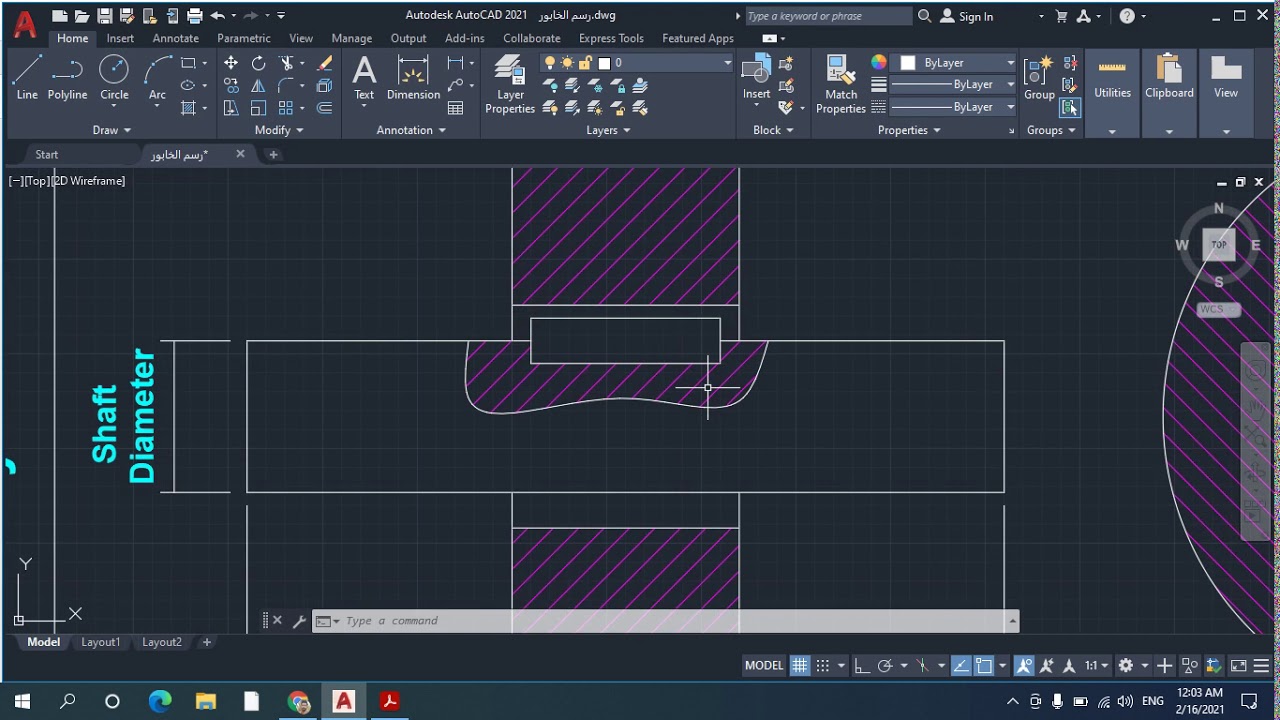Open the Dimension tool

click(x=413, y=77)
